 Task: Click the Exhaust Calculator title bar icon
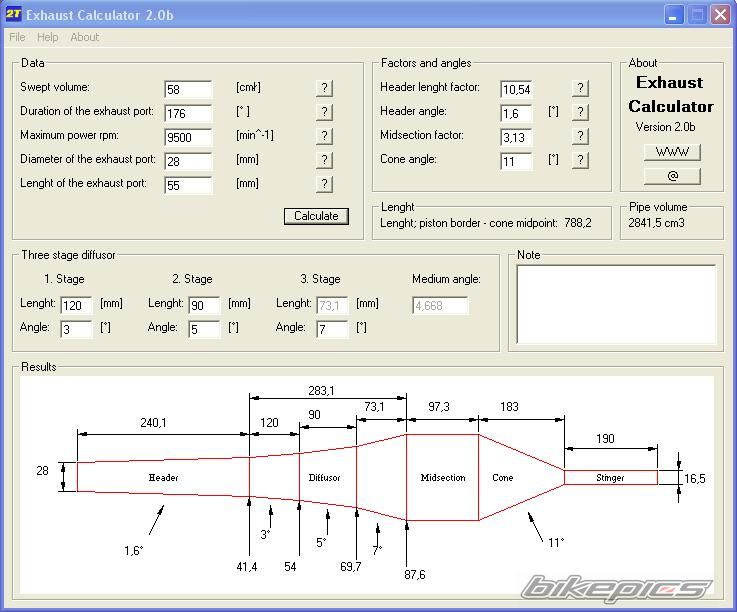pyautogui.click(x=13, y=14)
